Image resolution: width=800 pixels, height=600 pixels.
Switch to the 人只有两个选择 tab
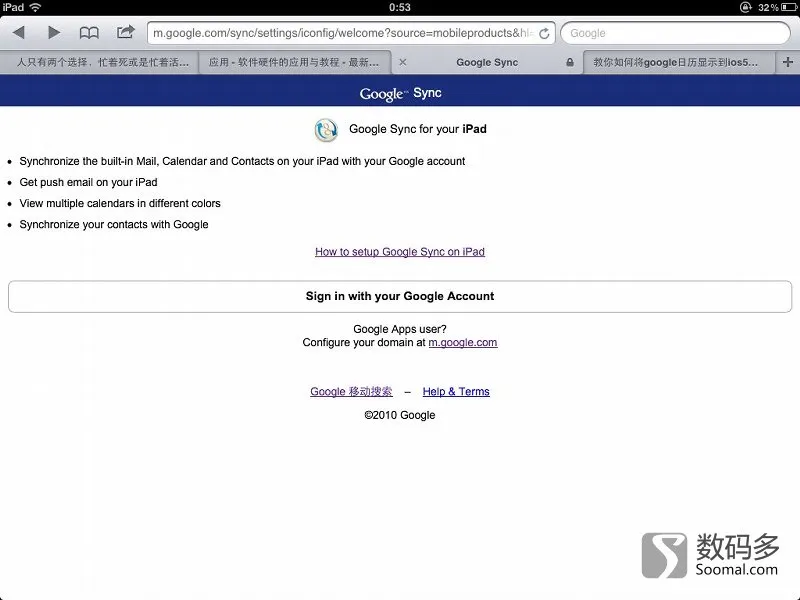(99, 62)
